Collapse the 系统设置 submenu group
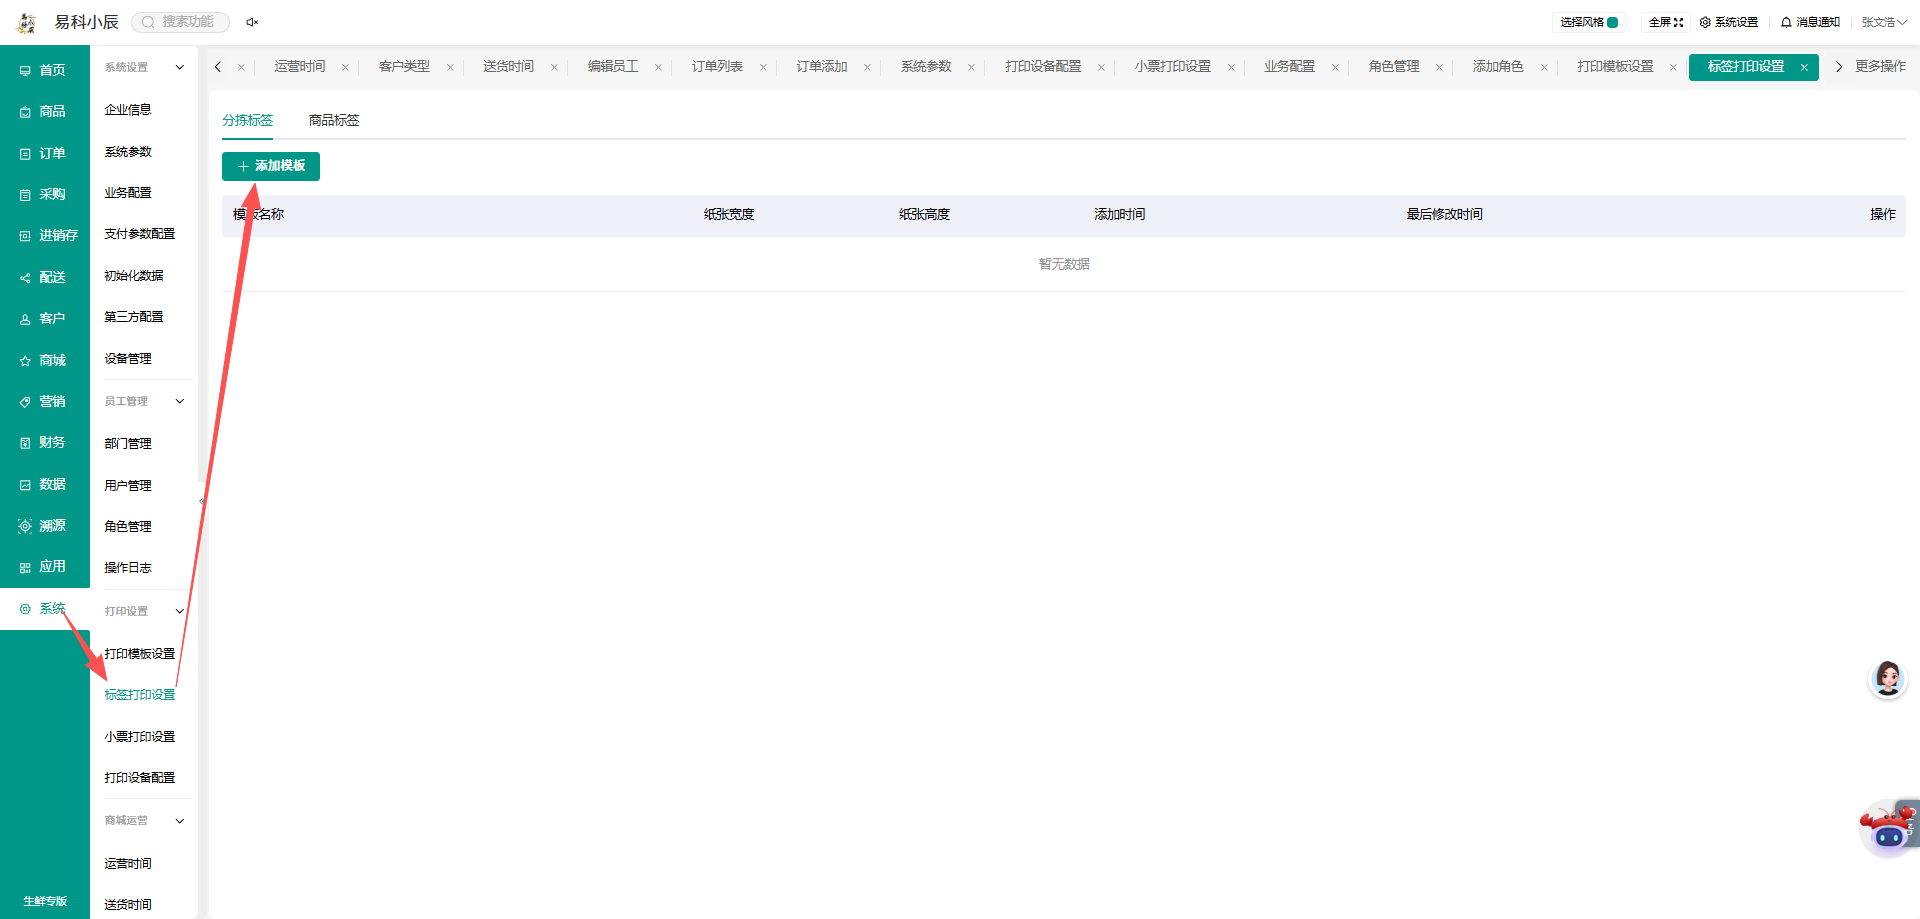 click(180, 67)
